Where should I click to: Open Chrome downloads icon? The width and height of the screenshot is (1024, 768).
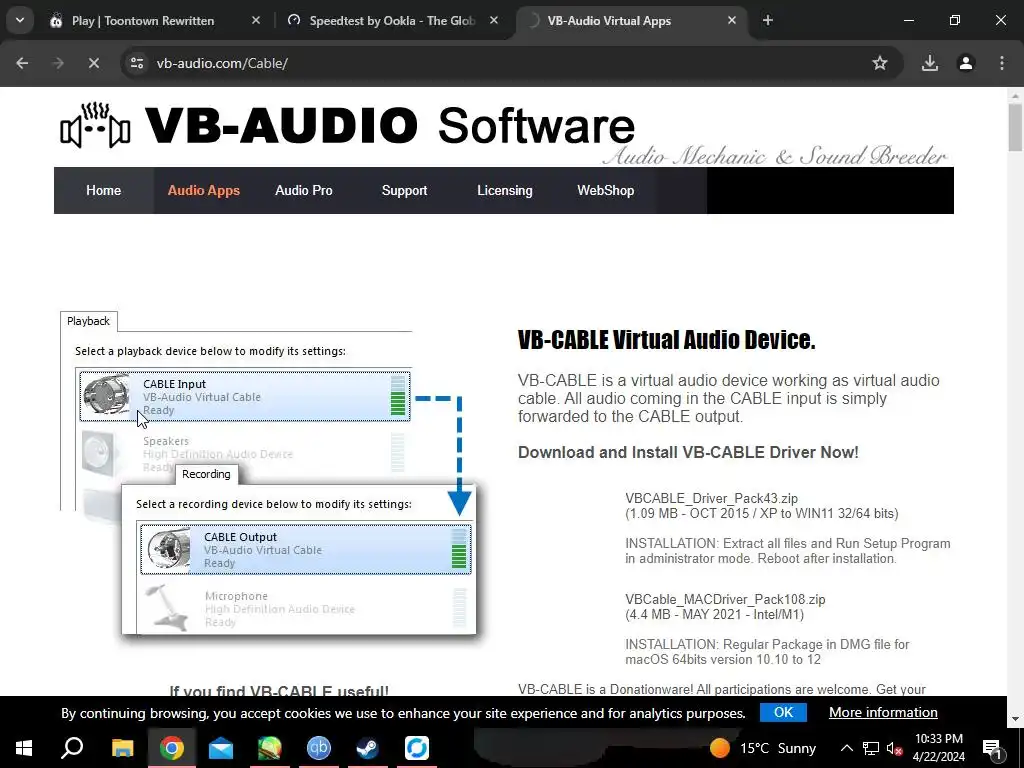(x=929, y=63)
